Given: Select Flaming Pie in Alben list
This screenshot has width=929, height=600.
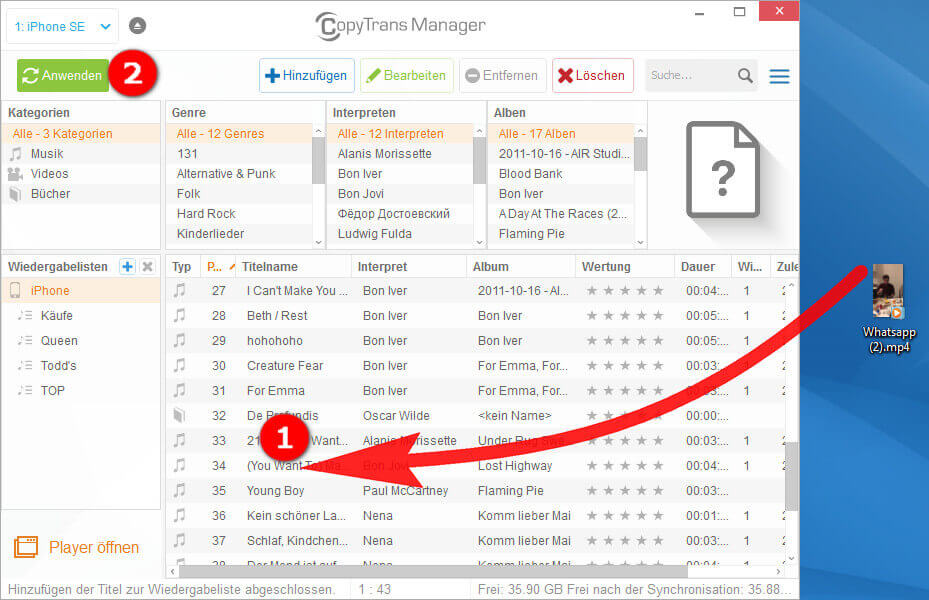Looking at the screenshot, I should (561, 234).
